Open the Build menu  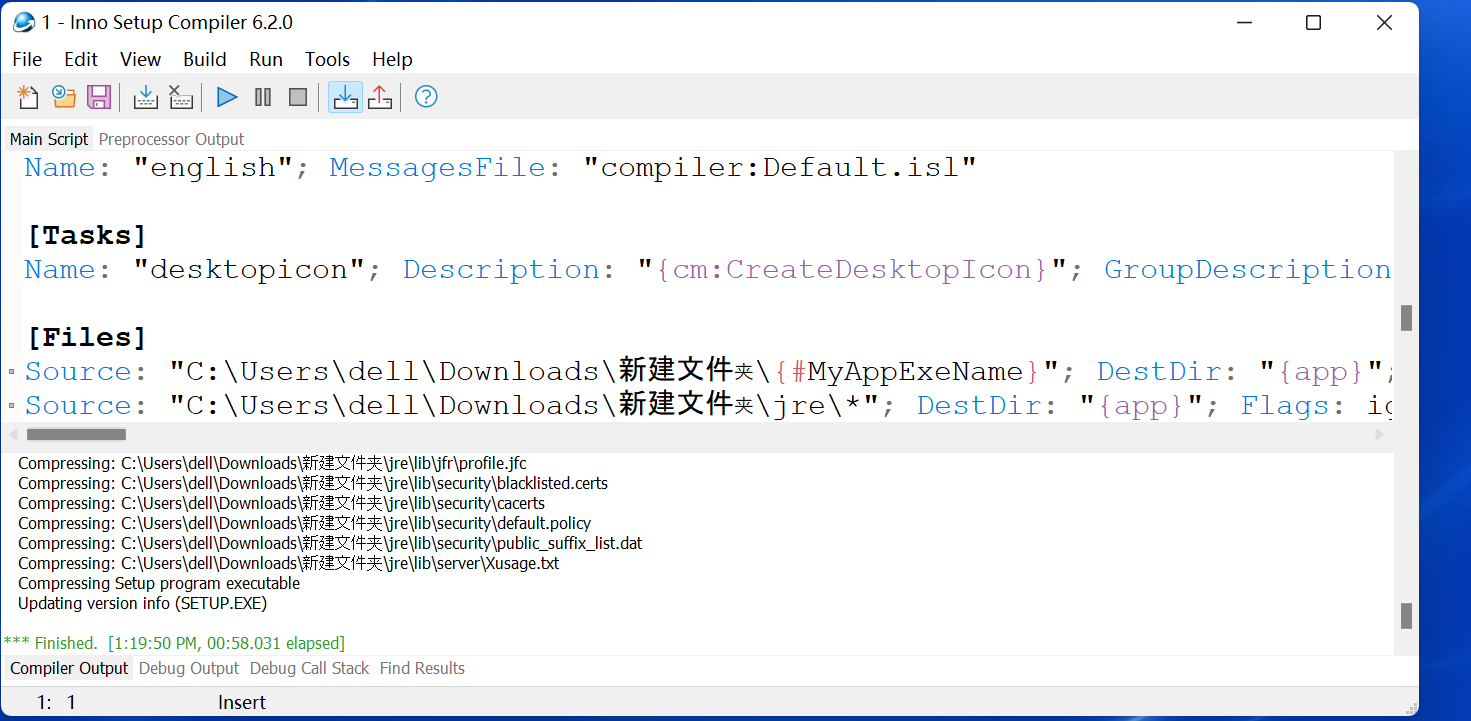coord(205,59)
